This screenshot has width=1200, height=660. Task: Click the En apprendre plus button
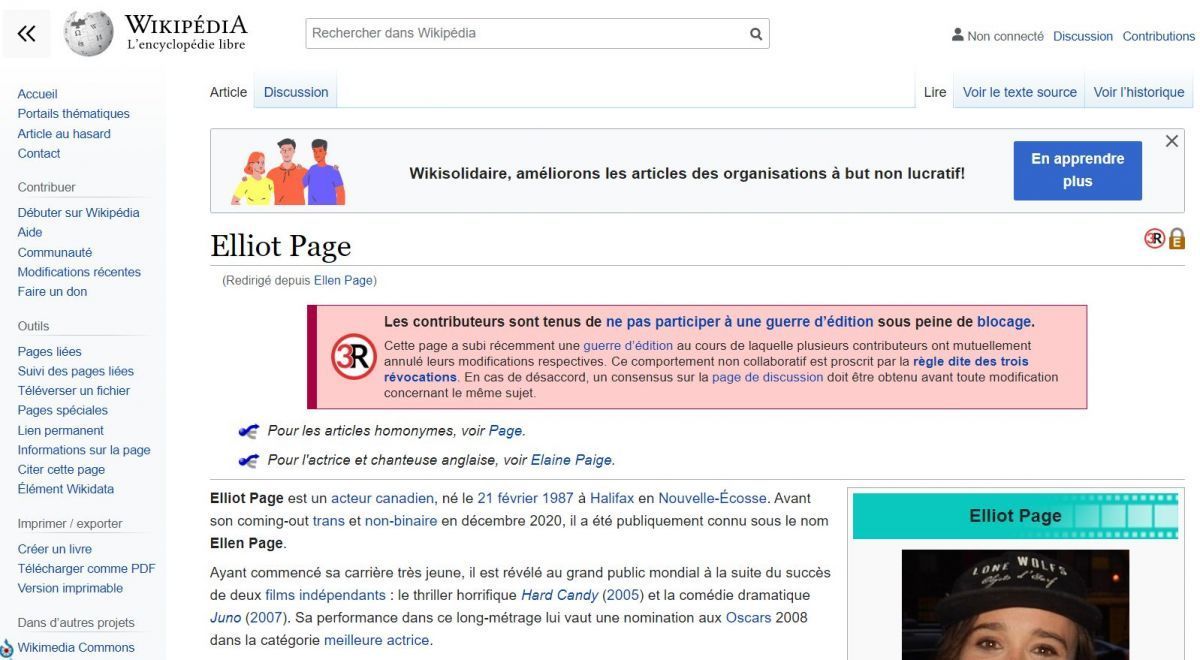pos(1077,171)
